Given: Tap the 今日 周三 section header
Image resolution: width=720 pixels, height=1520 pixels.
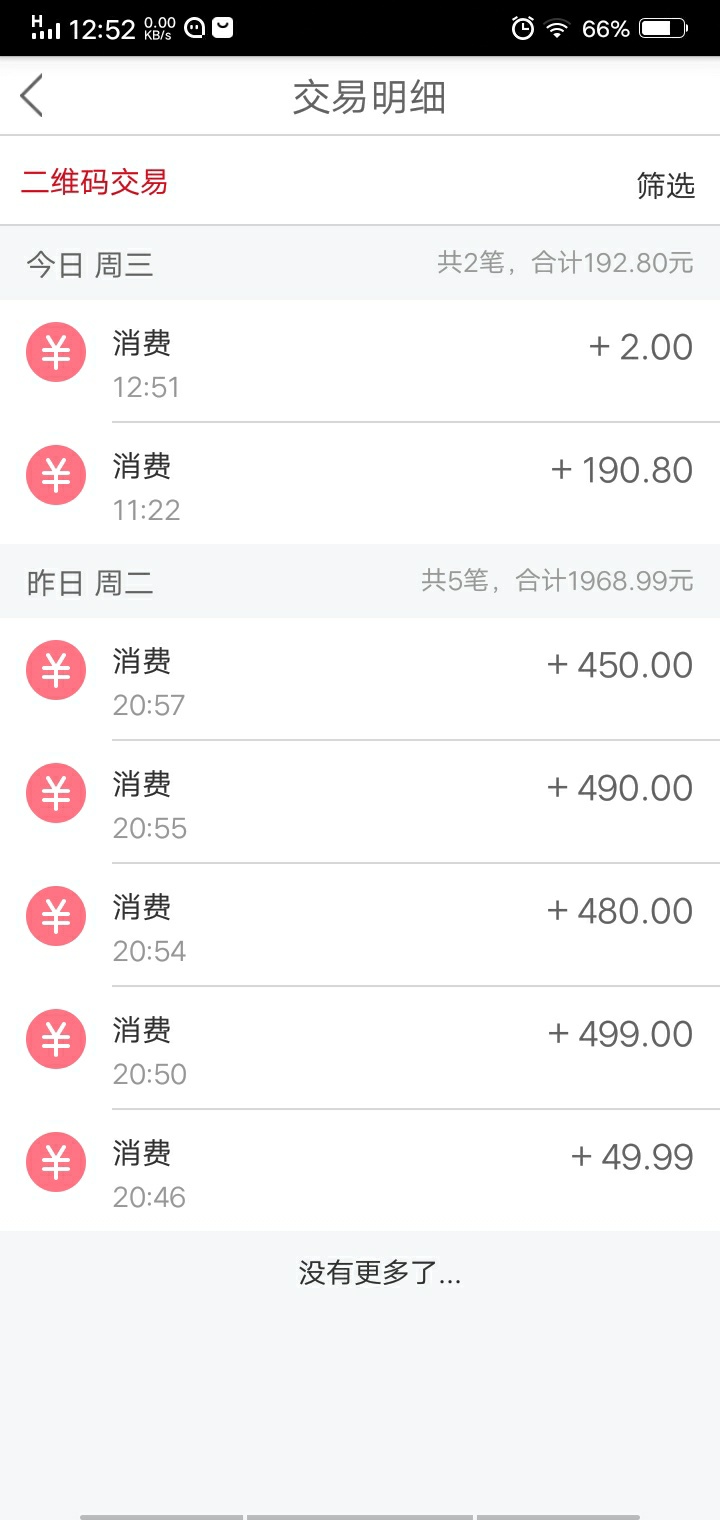Looking at the screenshot, I should click(90, 264).
